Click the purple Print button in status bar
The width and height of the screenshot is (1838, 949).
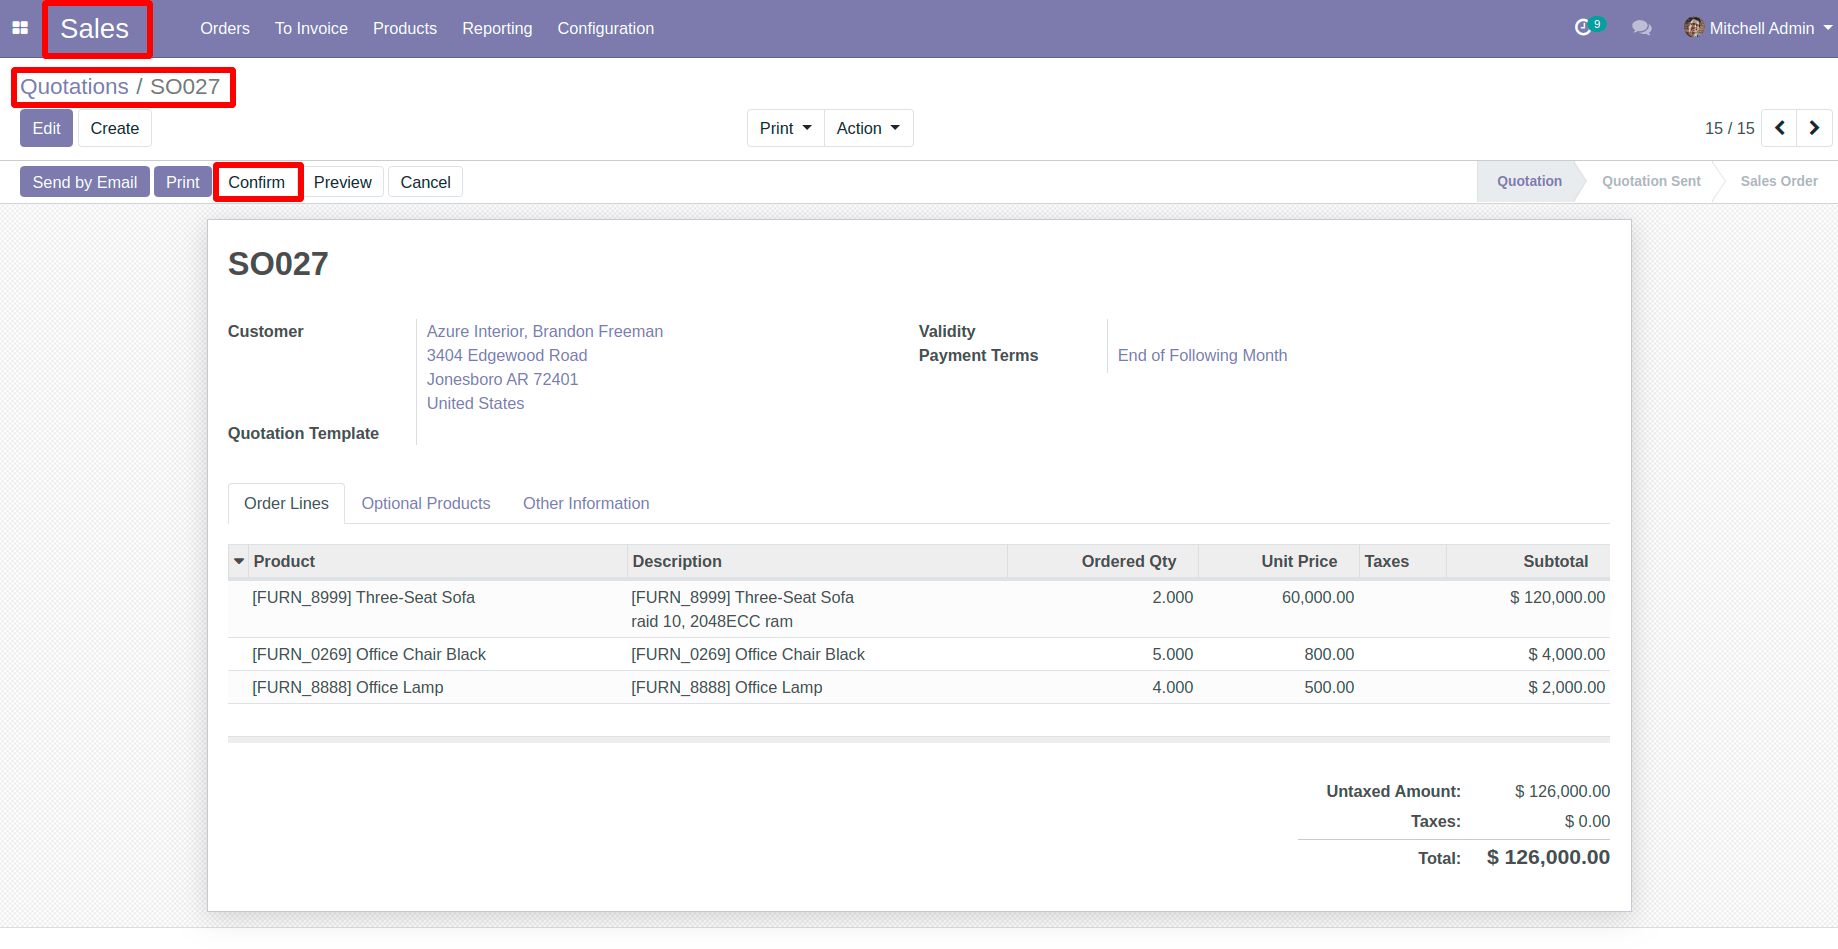point(183,182)
